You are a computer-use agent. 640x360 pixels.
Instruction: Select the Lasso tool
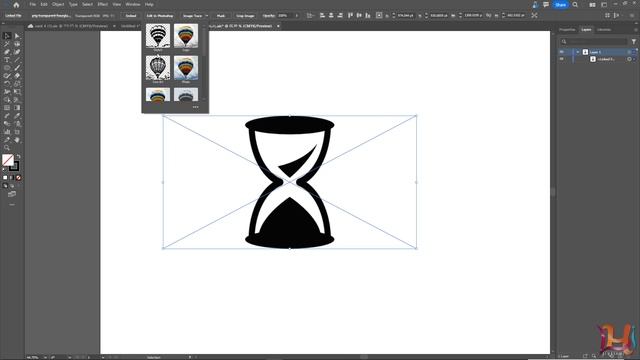tap(17, 44)
